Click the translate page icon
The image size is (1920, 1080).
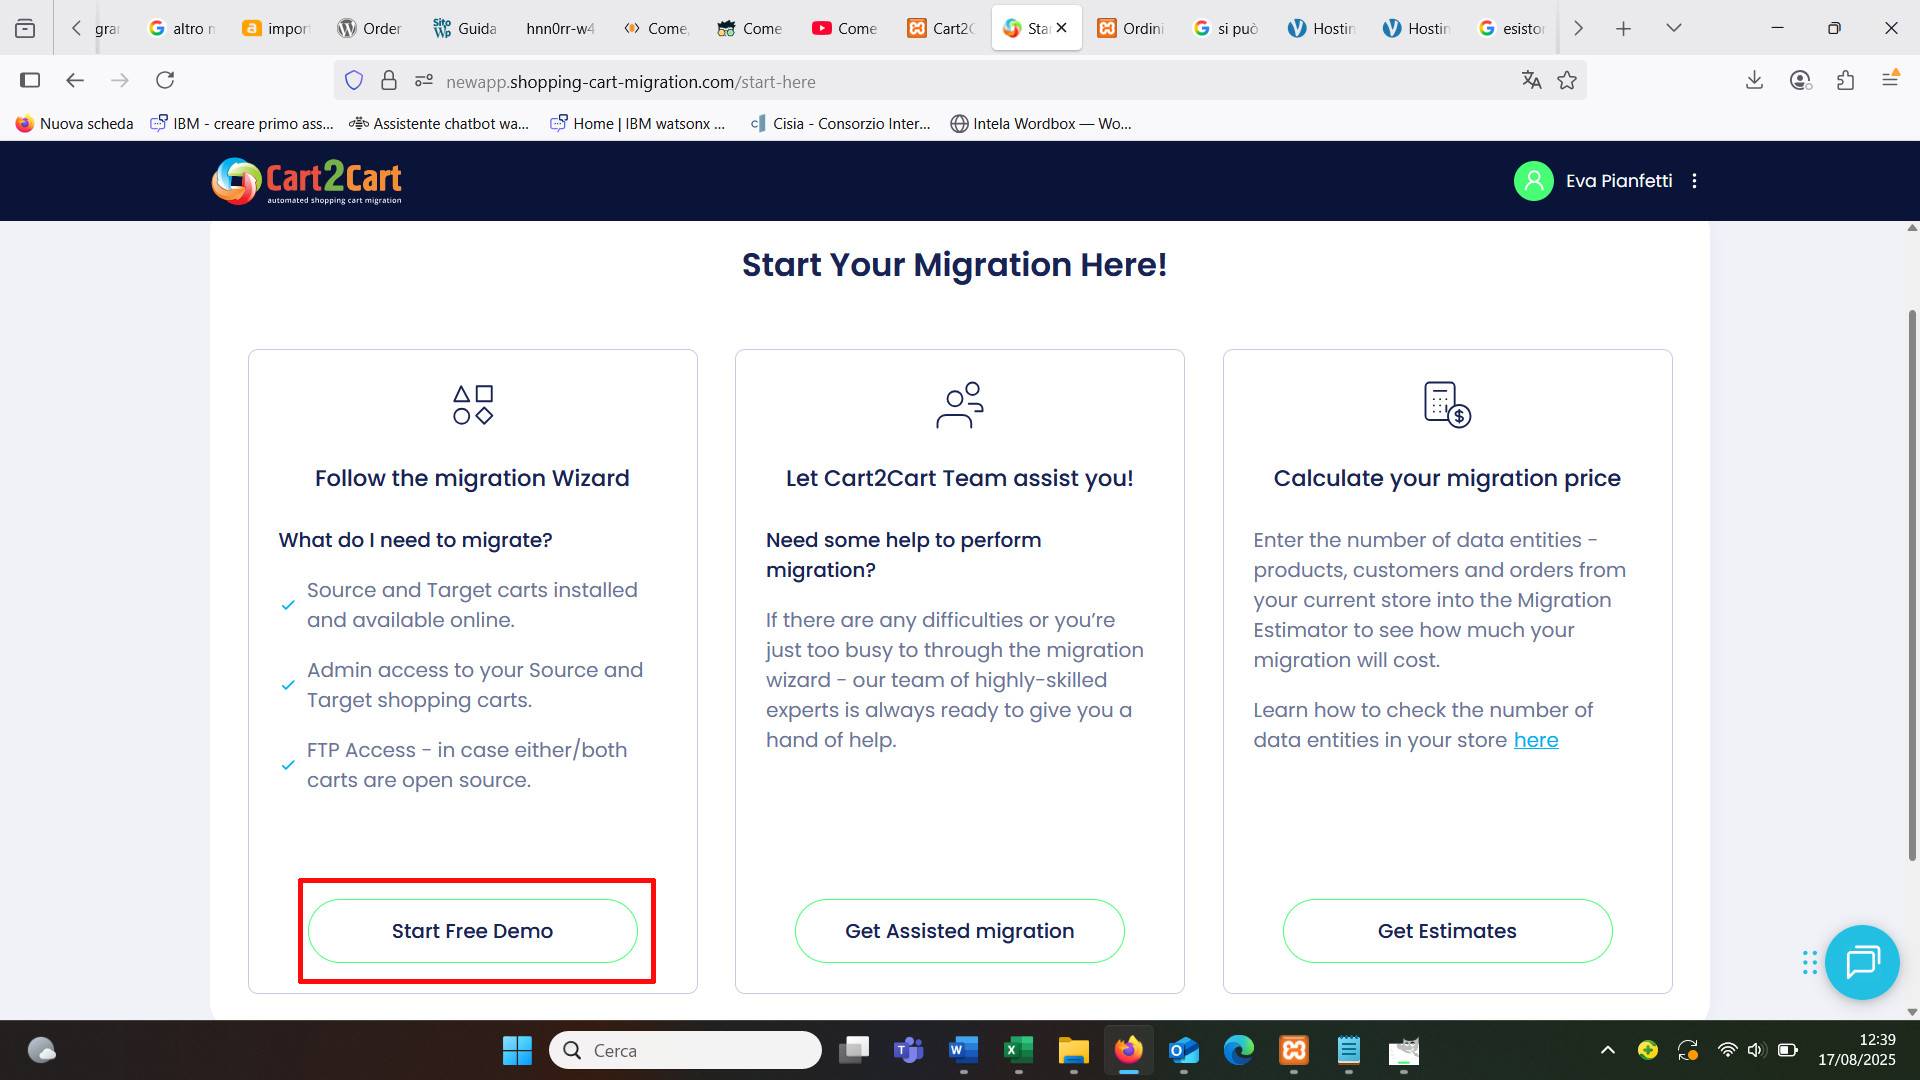click(x=1531, y=80)
